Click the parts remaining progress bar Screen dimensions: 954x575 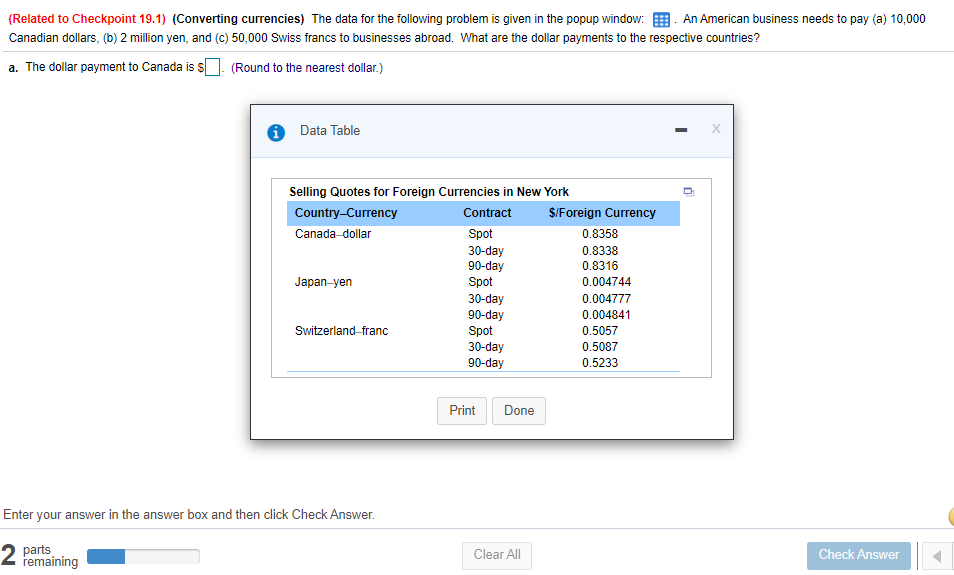tap(143, 556)
